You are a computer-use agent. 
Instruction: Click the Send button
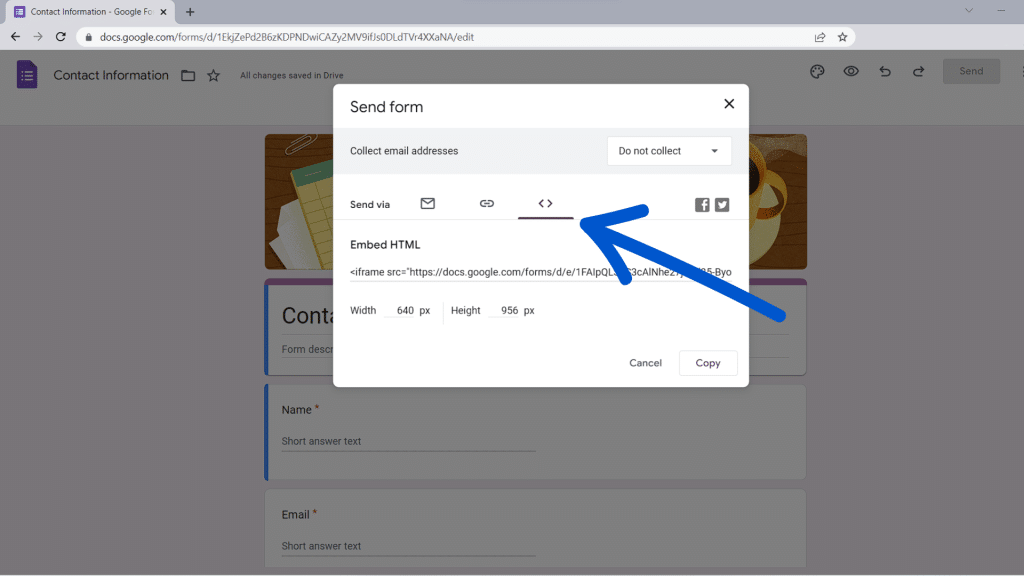[x=971, y=71]
